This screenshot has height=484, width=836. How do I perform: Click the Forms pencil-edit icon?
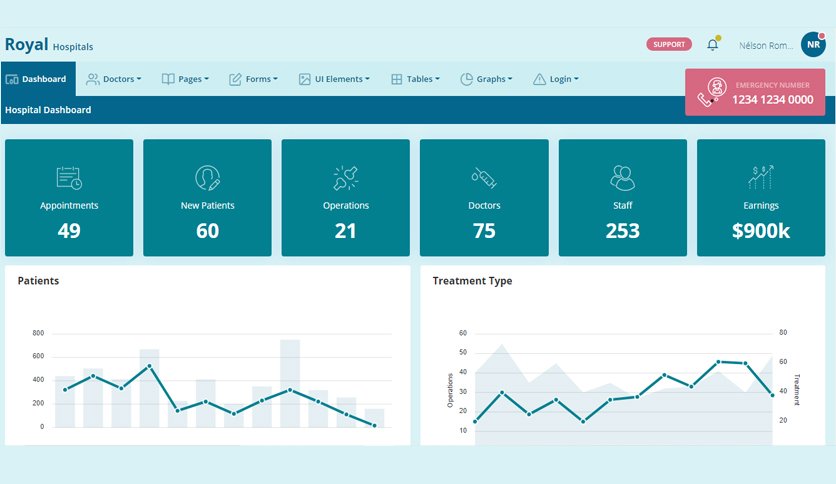235,79
